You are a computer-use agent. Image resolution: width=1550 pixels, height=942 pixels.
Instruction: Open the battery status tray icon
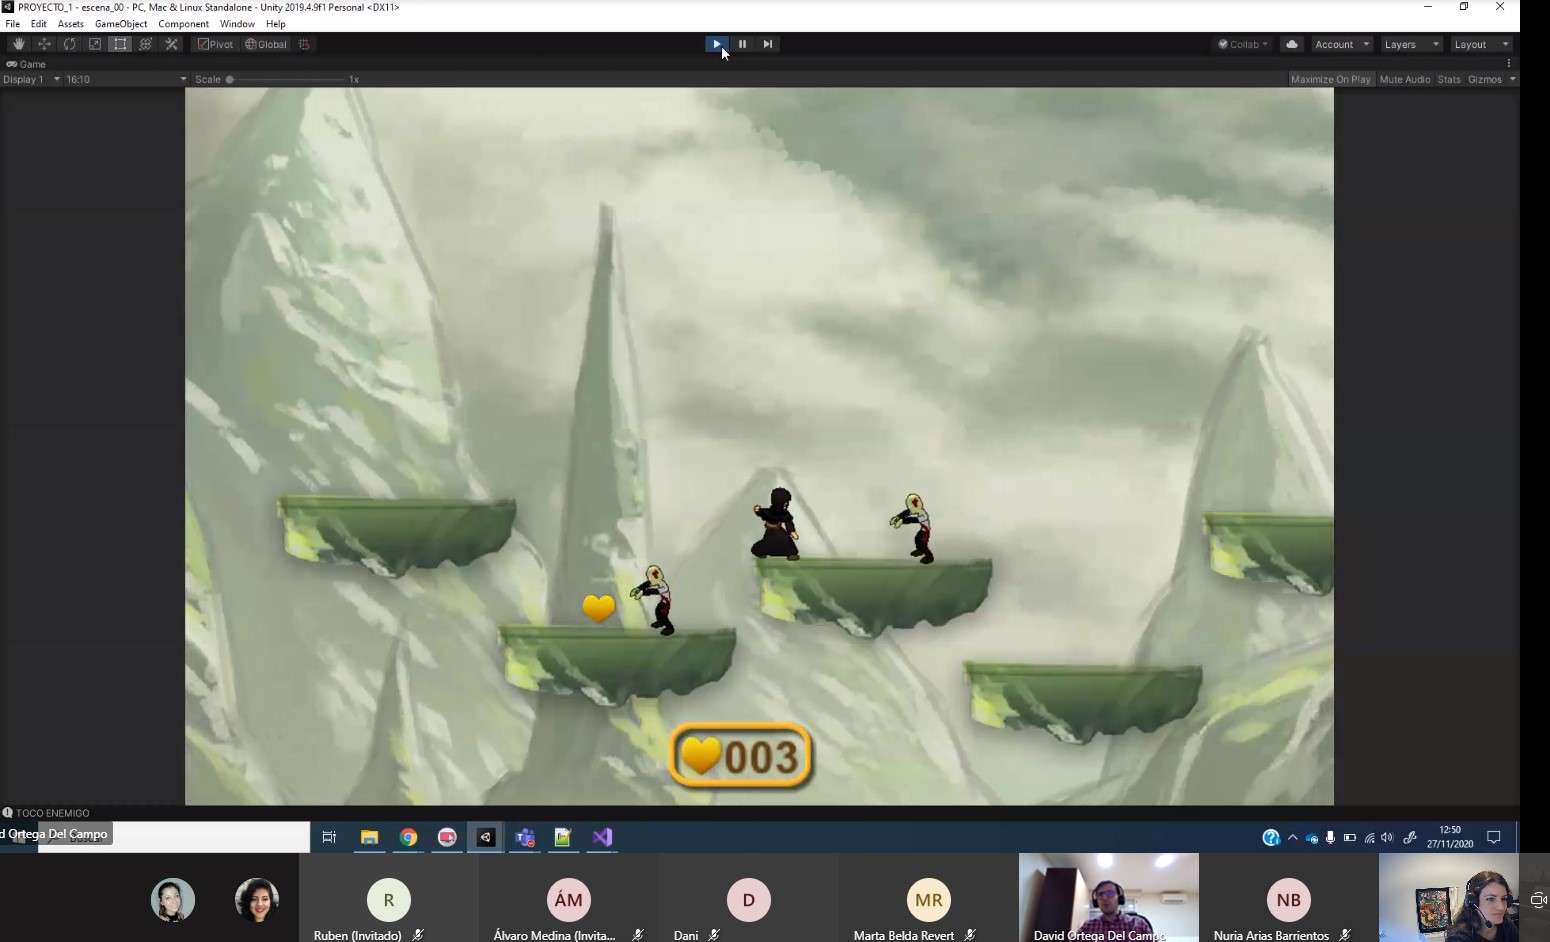click(1350, 838)
